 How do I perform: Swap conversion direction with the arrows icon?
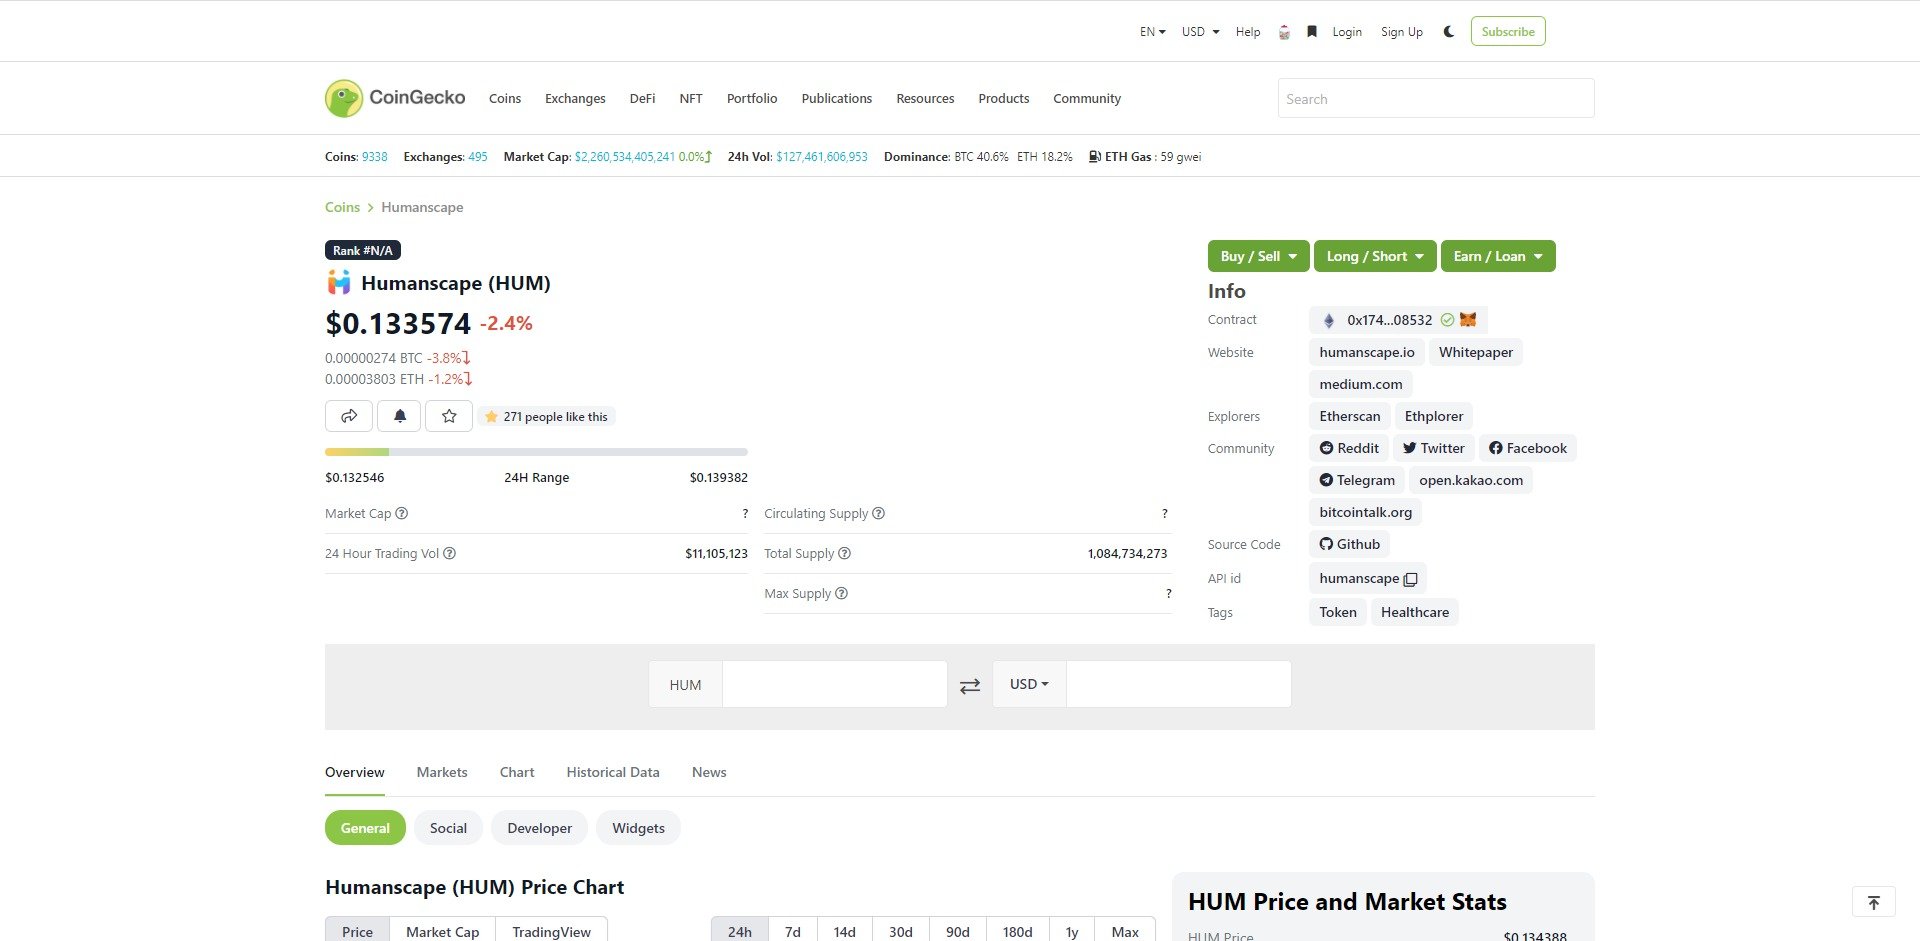[969, 684]
